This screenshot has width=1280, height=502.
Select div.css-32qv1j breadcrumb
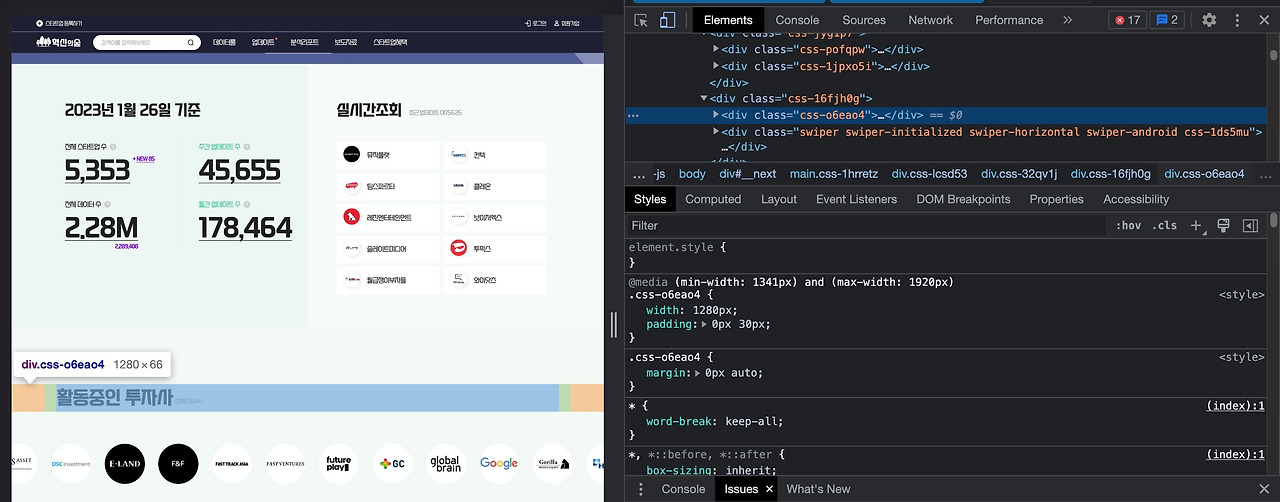[x=1019, y=174]
